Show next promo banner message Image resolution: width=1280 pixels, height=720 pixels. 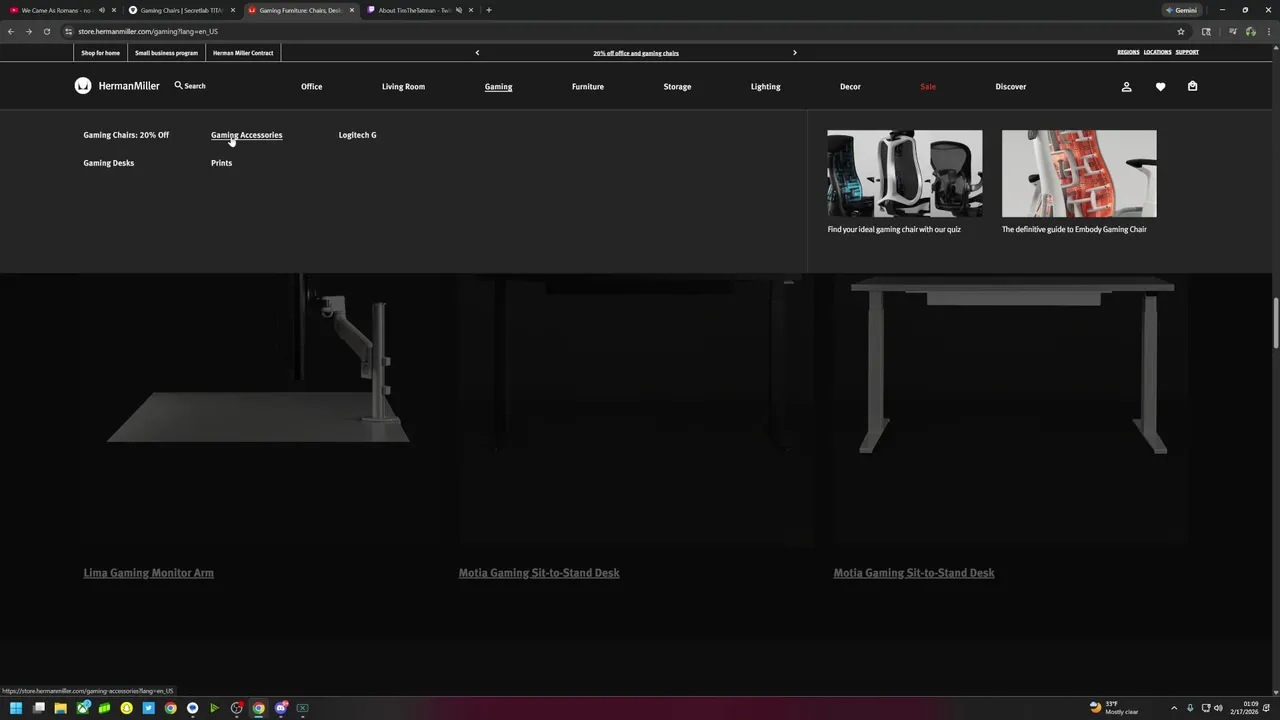(x=795, y=53)
